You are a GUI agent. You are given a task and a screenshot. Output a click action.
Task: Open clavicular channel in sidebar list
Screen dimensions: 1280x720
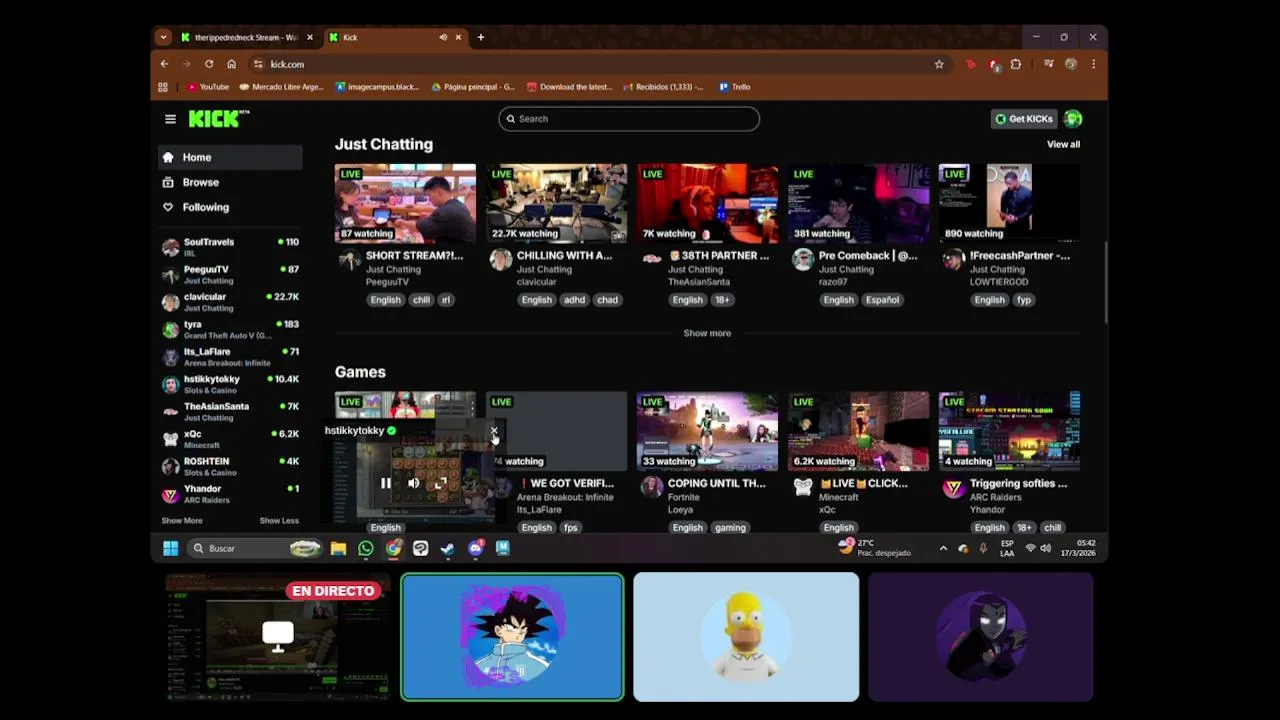coord(230,302)
